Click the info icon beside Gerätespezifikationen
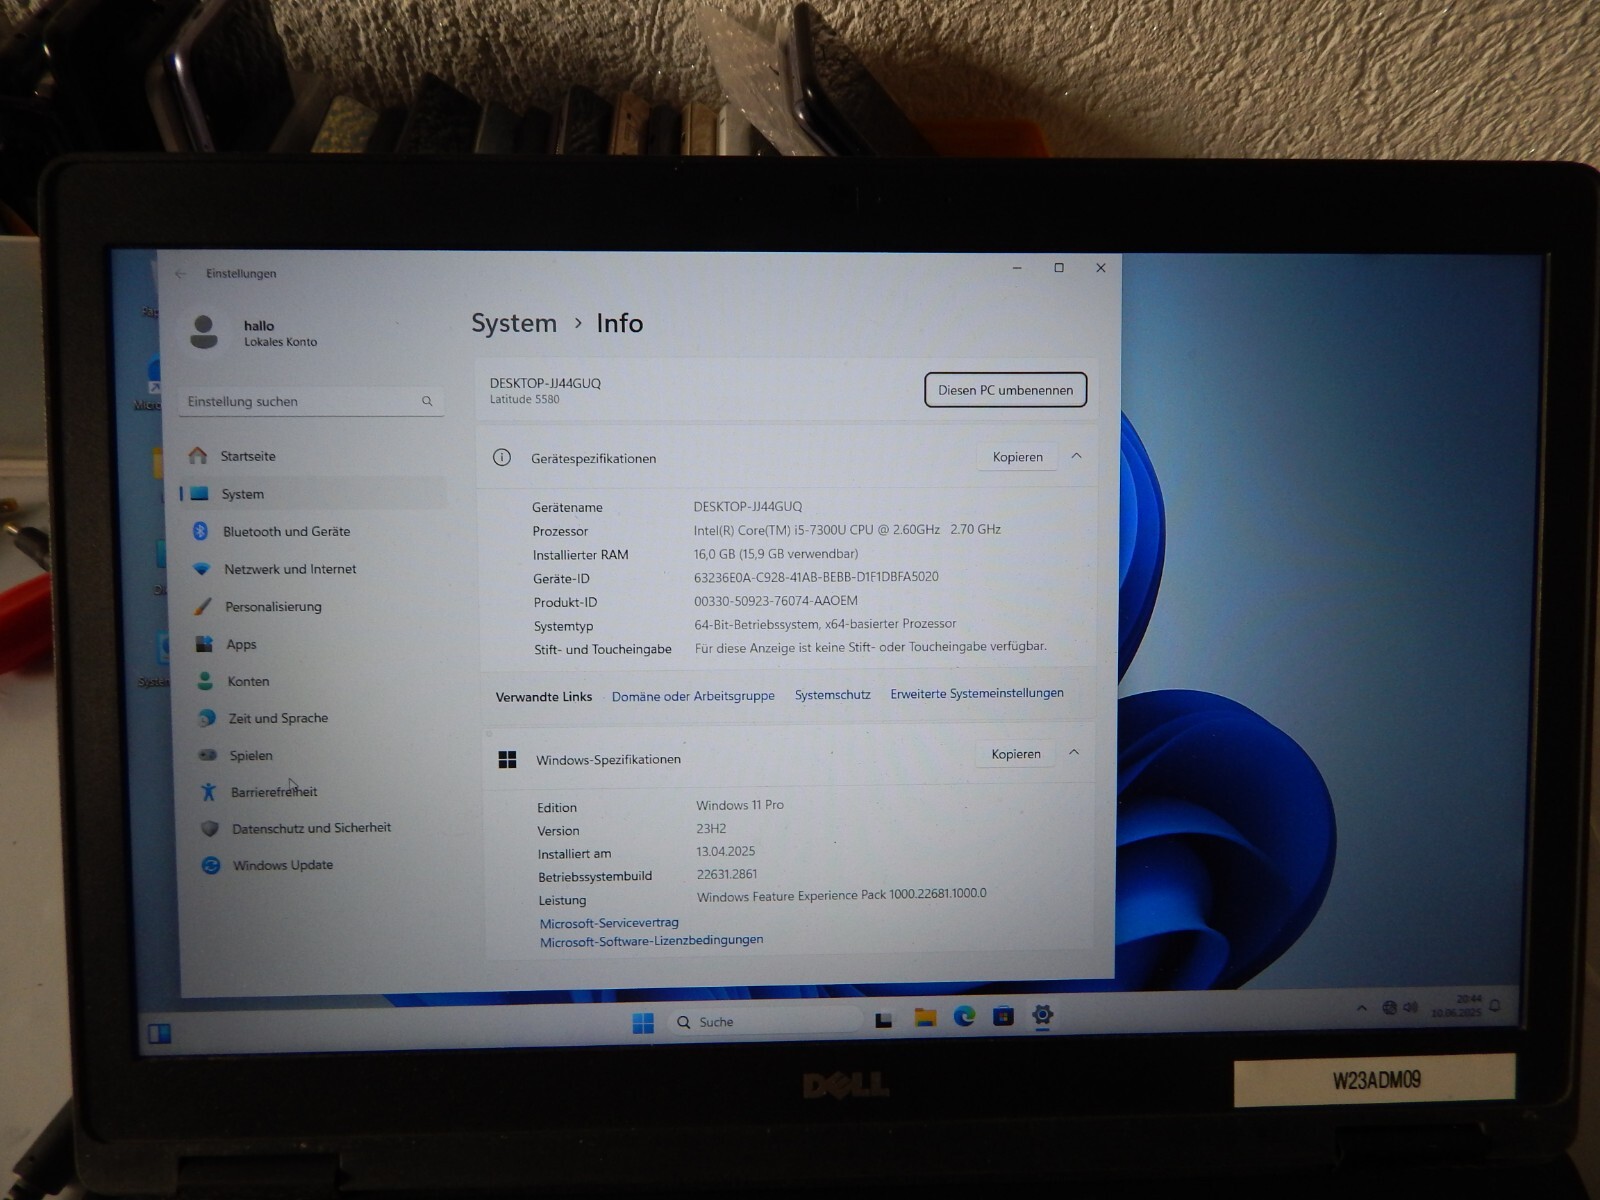Image resolution: width=1600 pixels, height=1200 pixels. coord(502,457)
